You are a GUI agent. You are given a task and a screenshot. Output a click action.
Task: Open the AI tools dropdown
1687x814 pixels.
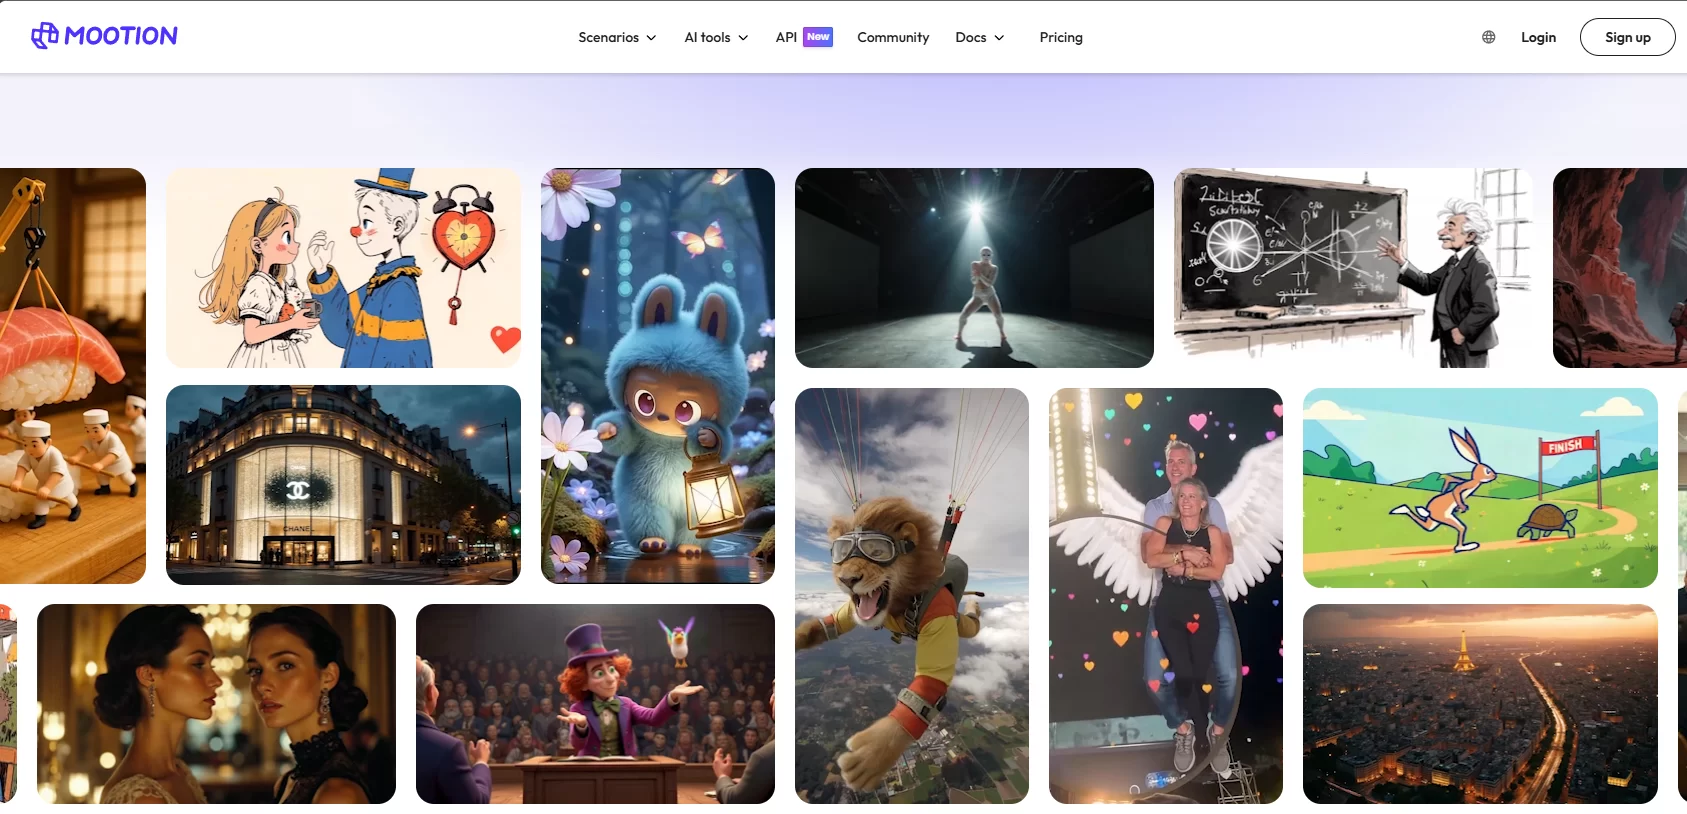coord(716,37)
